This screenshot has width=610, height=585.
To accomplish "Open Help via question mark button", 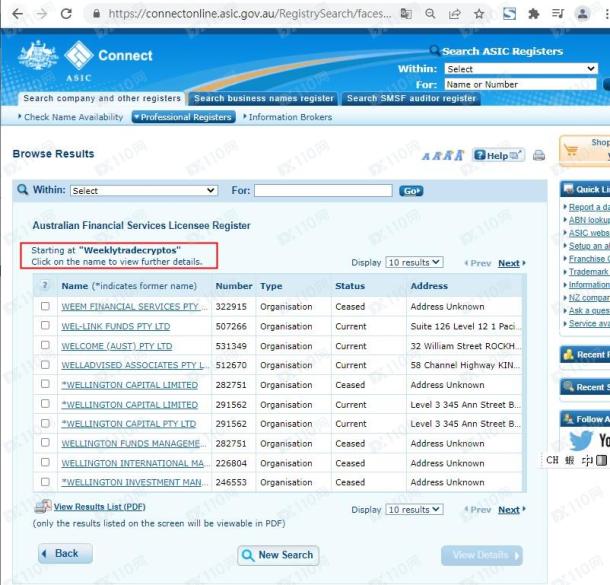I will point(498,155).
